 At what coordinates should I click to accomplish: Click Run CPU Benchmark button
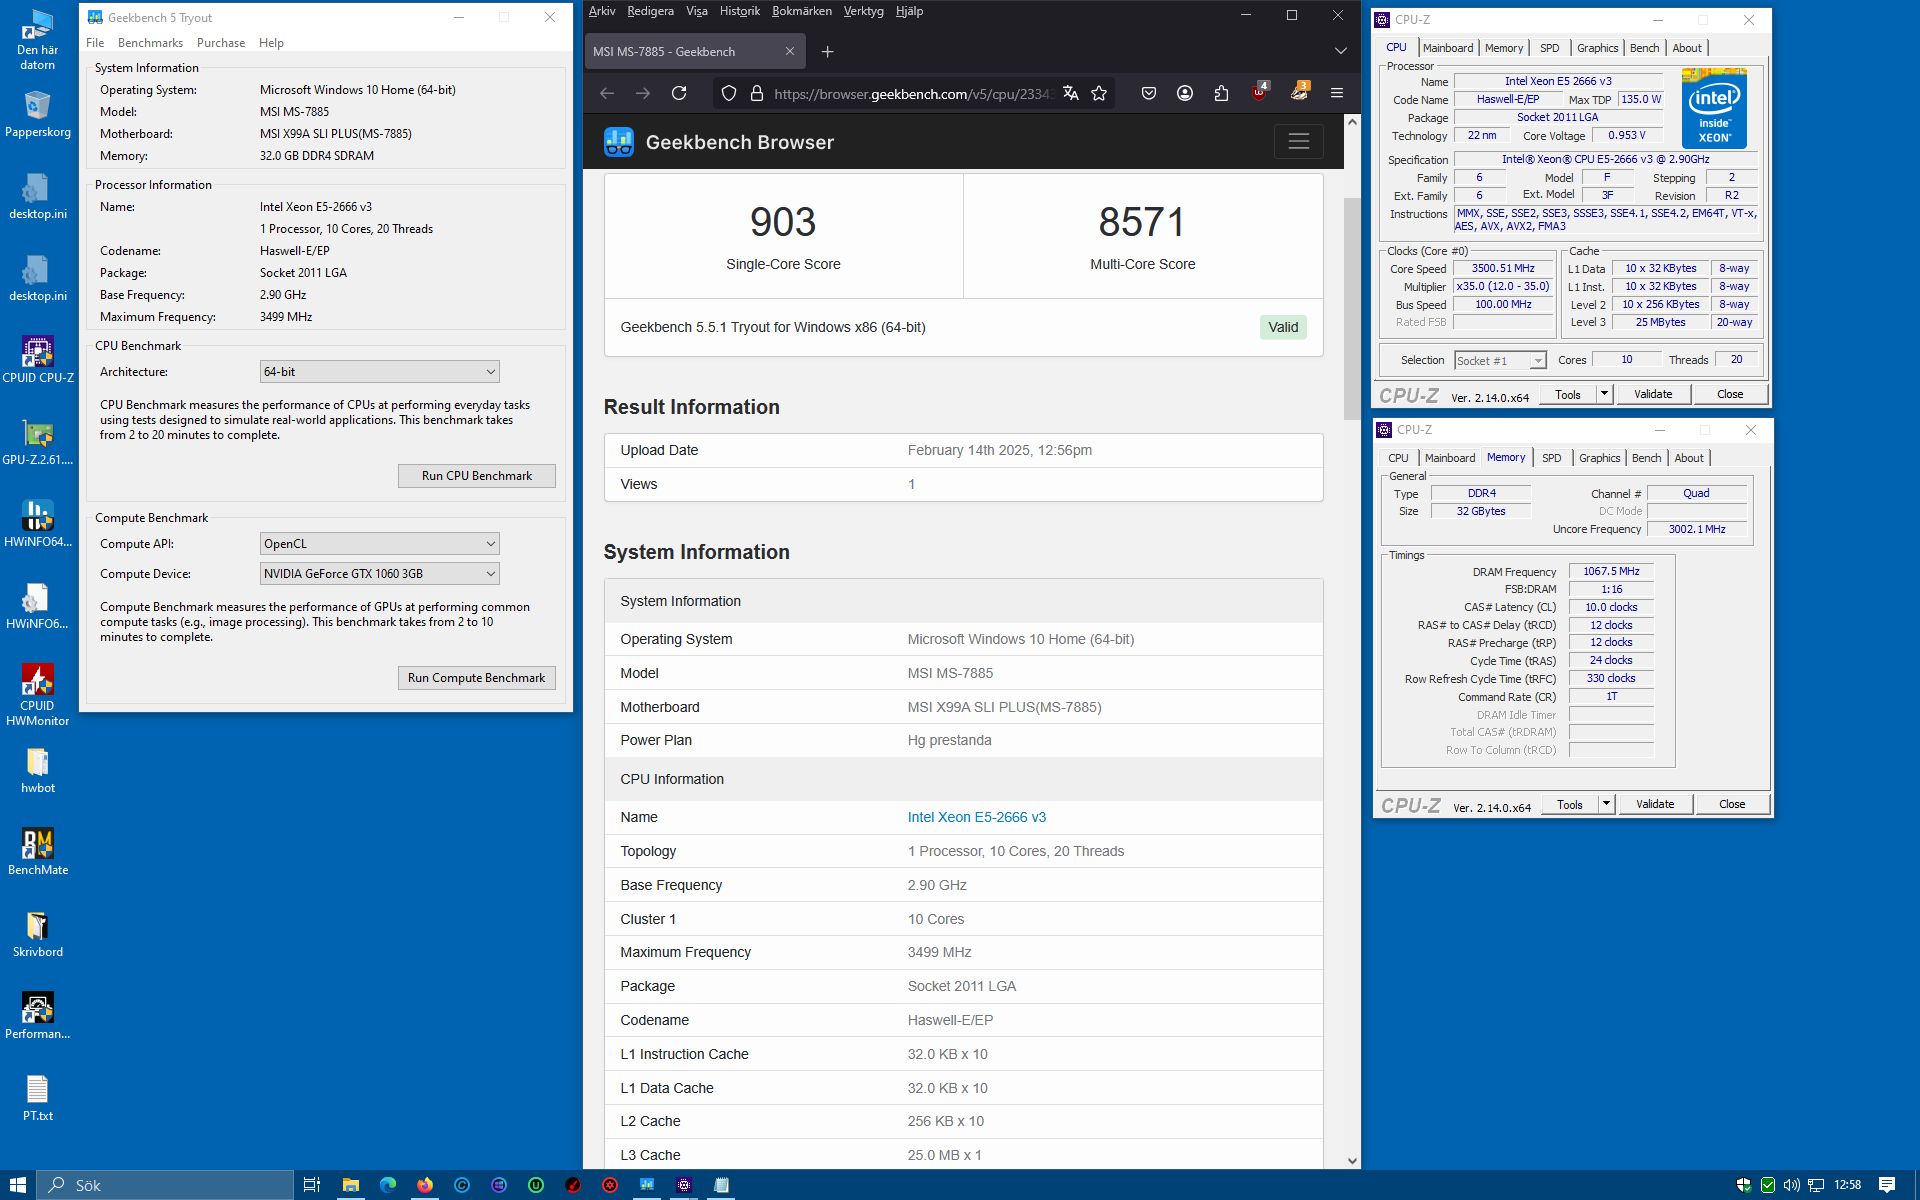[476, 476]
